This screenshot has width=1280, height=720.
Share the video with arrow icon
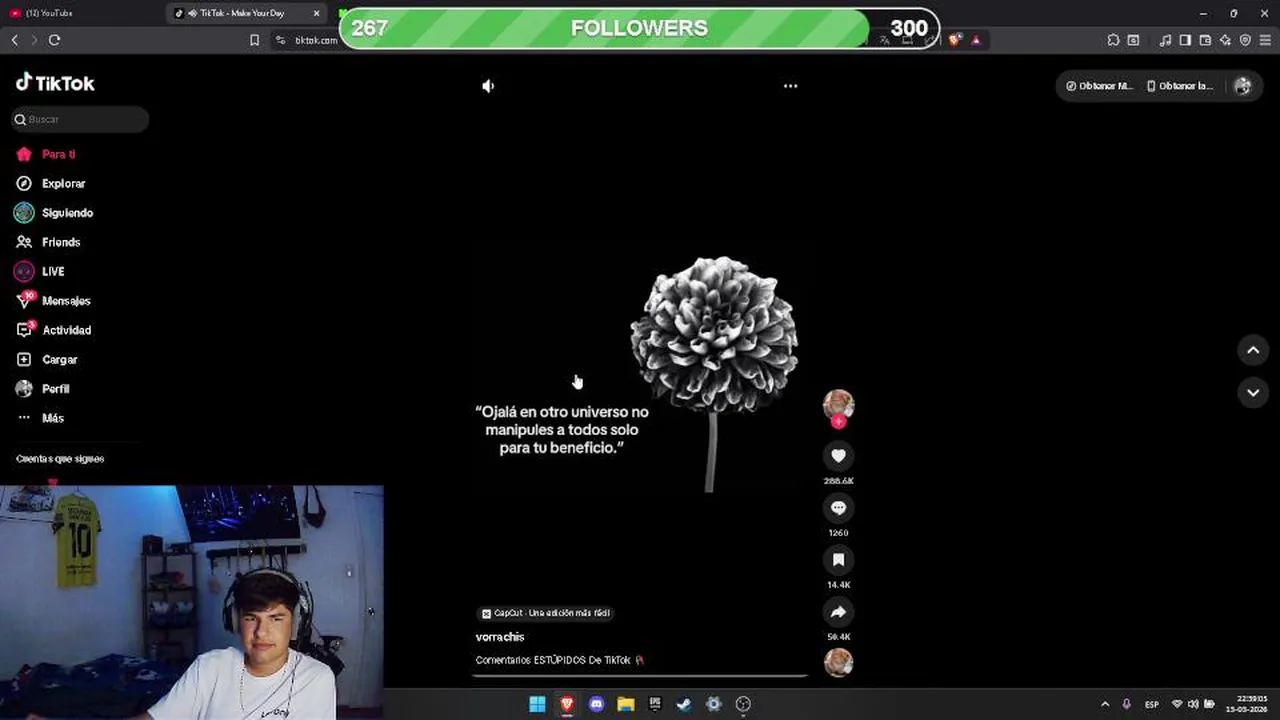(x=838, y=612)
